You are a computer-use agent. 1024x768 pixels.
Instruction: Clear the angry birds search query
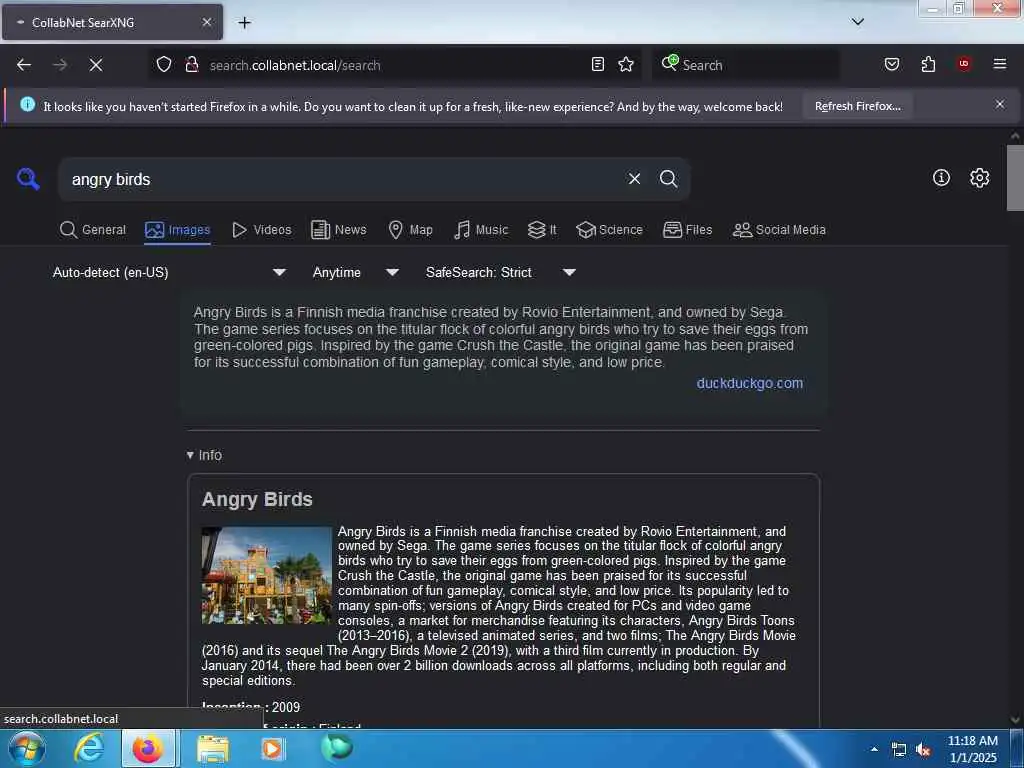click(634, 179)
